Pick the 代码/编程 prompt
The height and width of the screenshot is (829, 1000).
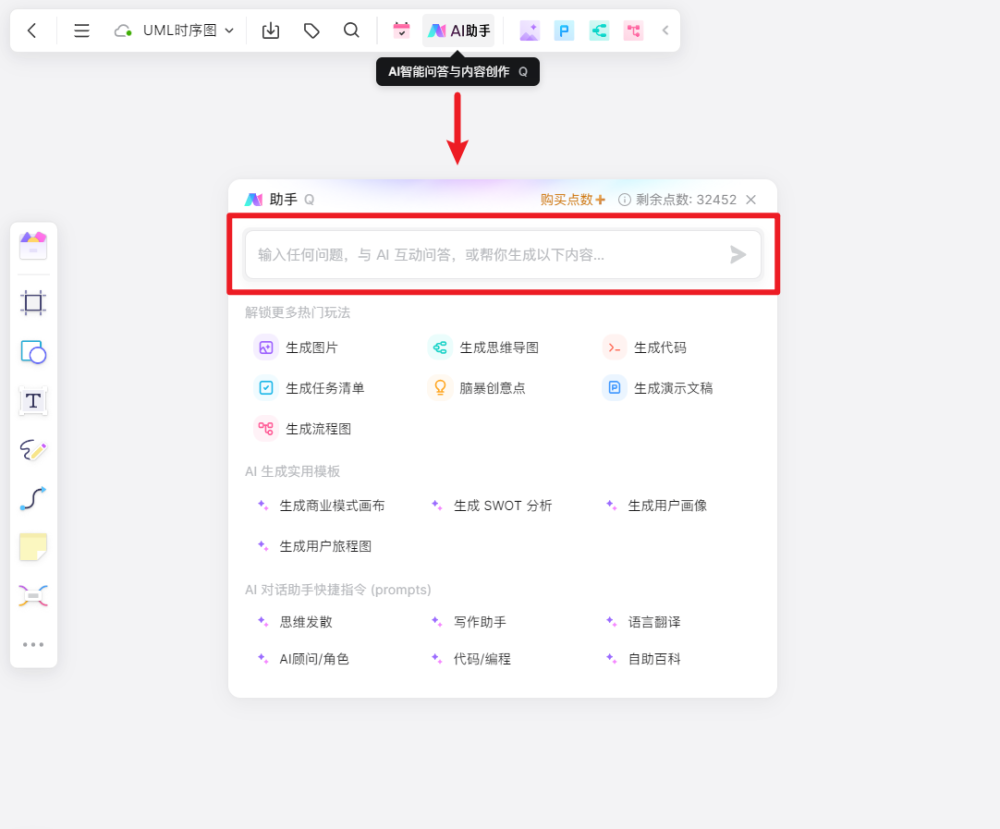pos(471,659)
